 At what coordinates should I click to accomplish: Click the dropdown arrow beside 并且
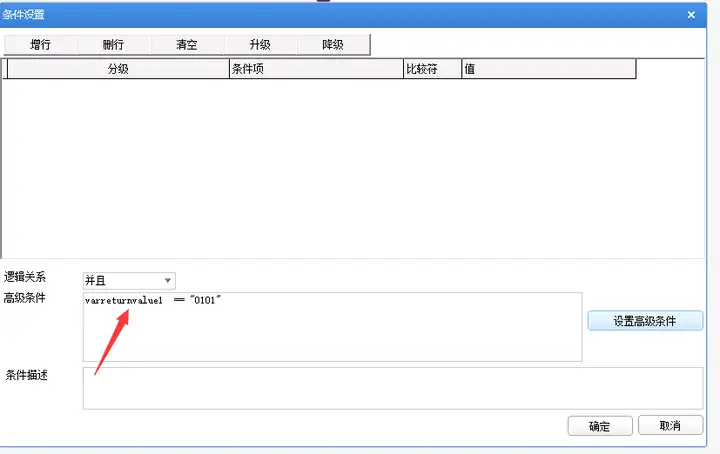coord(168,280)
